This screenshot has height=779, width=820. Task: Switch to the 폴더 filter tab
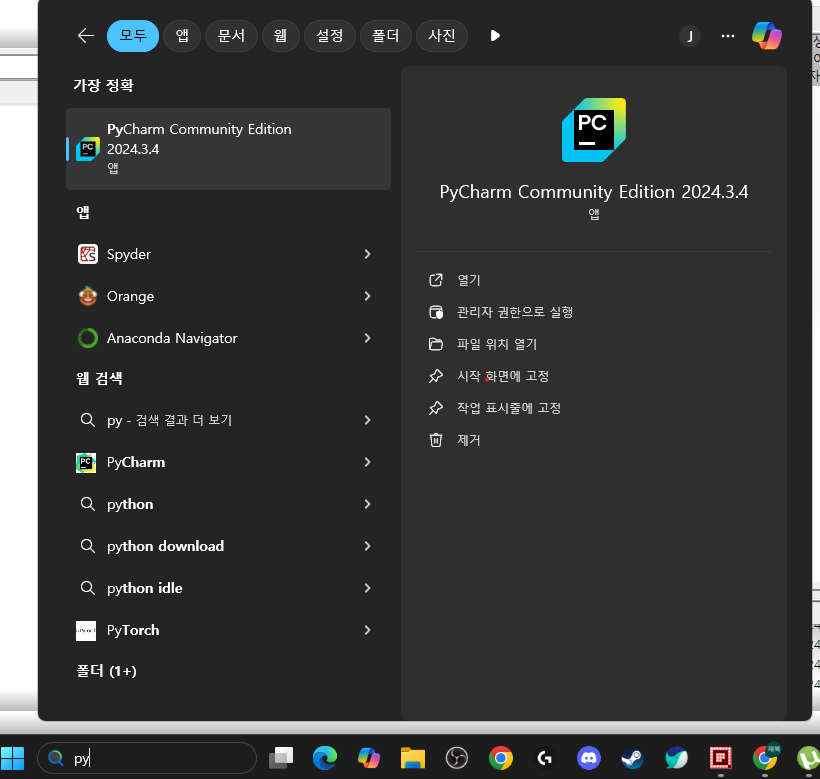(385, 36)
